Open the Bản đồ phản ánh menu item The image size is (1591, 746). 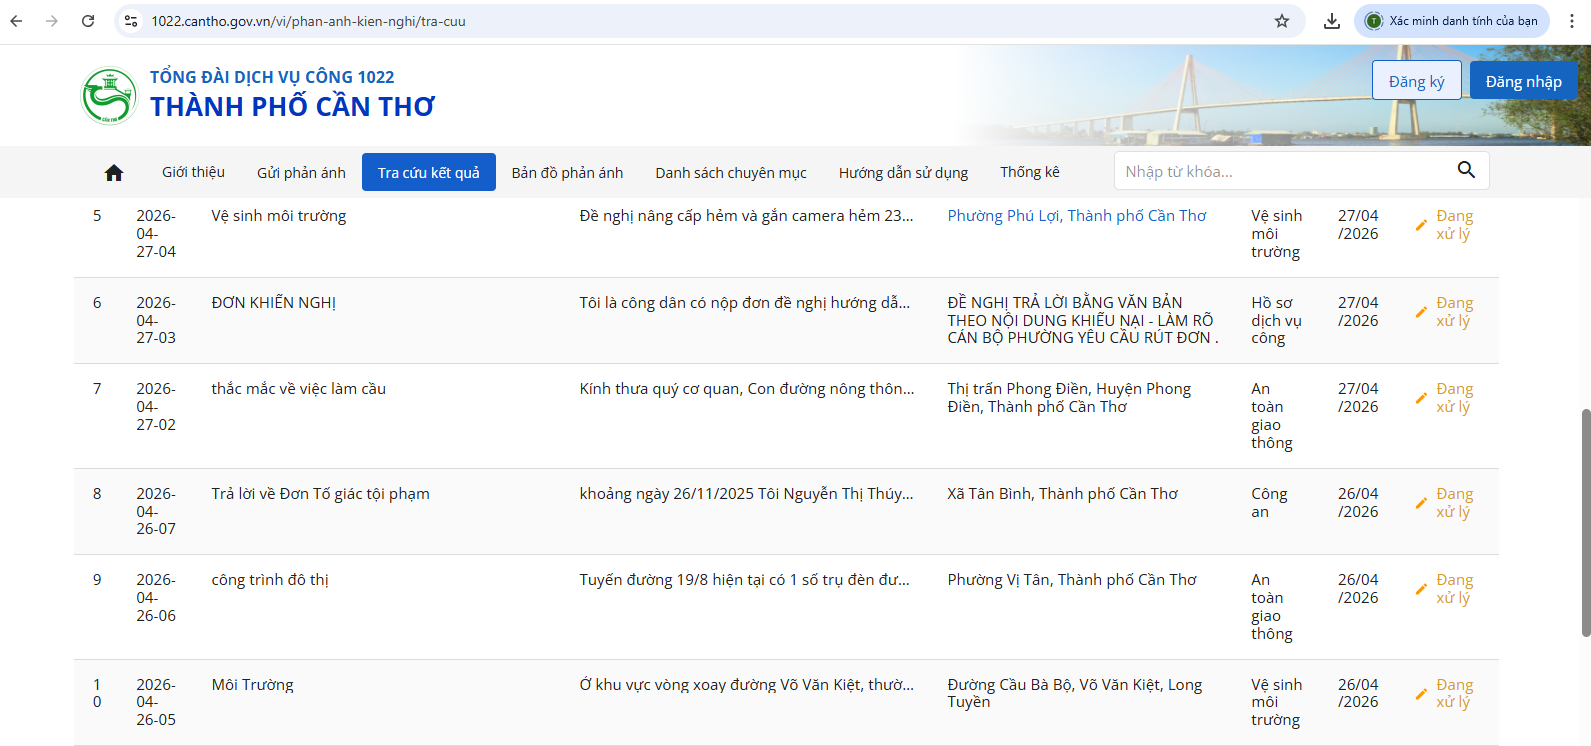coord(567,172)
